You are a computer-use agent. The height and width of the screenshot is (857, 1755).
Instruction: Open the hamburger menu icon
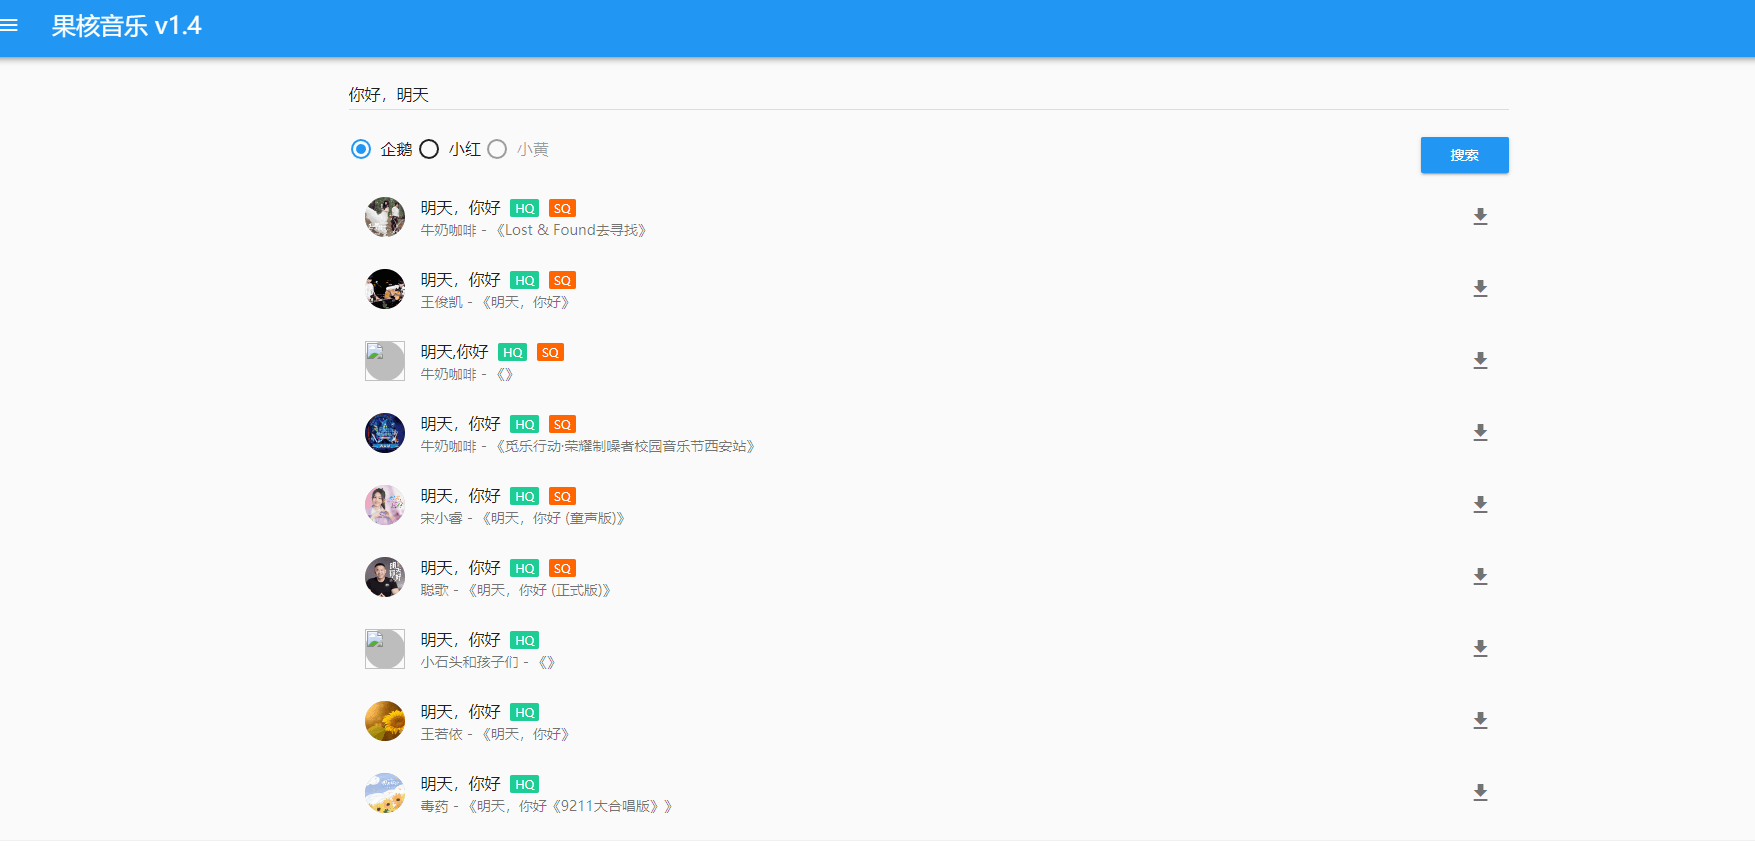coord(9,25)
